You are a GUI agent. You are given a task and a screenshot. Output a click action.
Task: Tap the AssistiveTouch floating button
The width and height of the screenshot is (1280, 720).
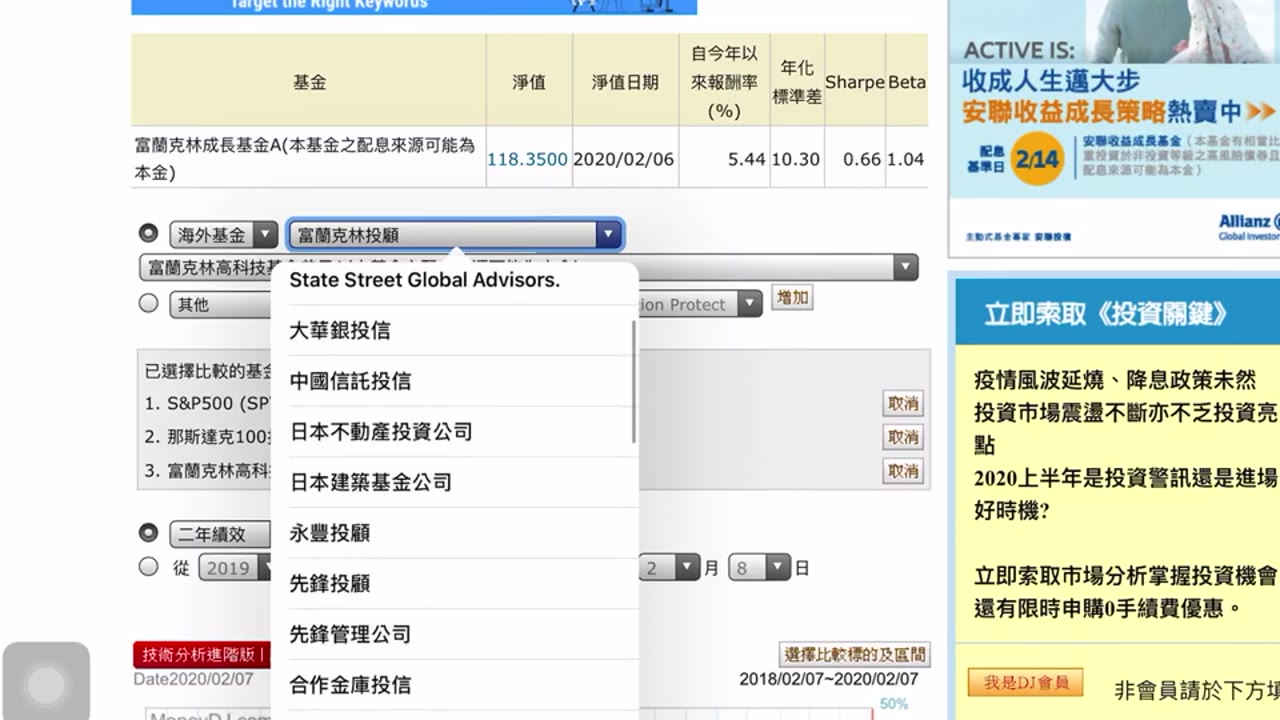coord(46,684)
